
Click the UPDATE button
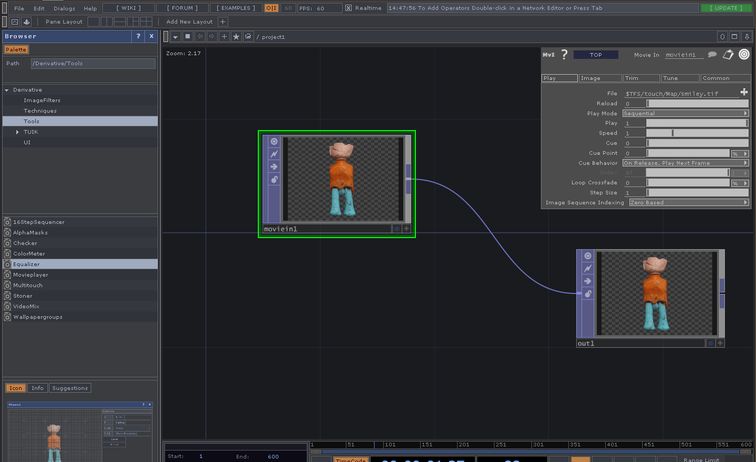[727, 8]
